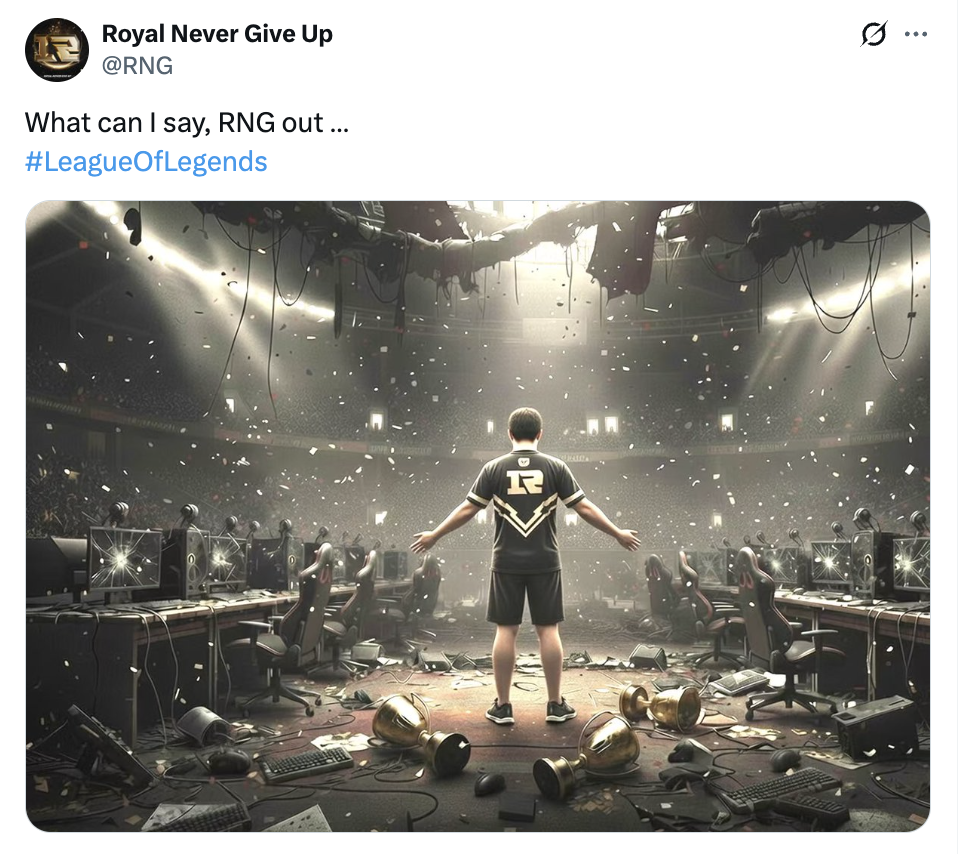Click the player's black shorts in the image
The height and width of the screenshot is (854, 958).
[524, 596]
